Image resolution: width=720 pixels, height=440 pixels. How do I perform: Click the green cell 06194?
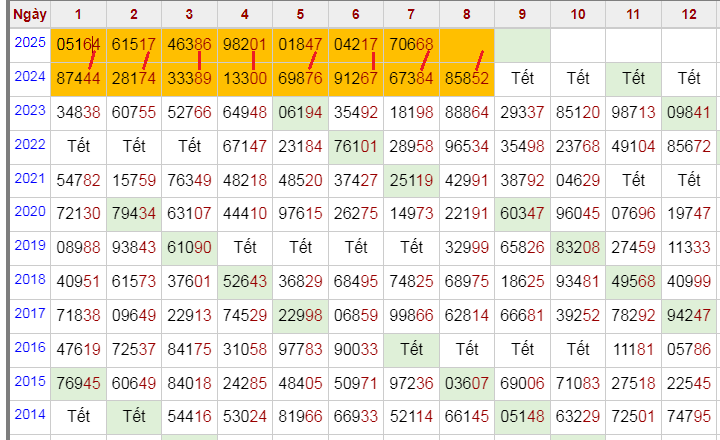(x=300, y=113)
